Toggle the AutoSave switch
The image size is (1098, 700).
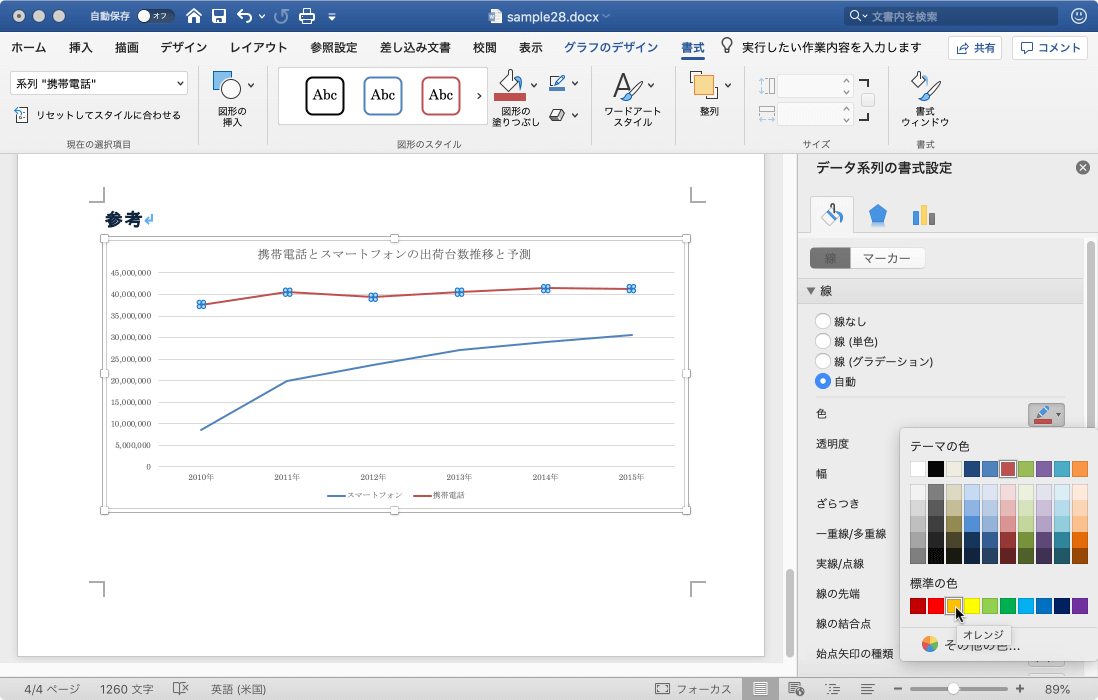pos(155,16)
